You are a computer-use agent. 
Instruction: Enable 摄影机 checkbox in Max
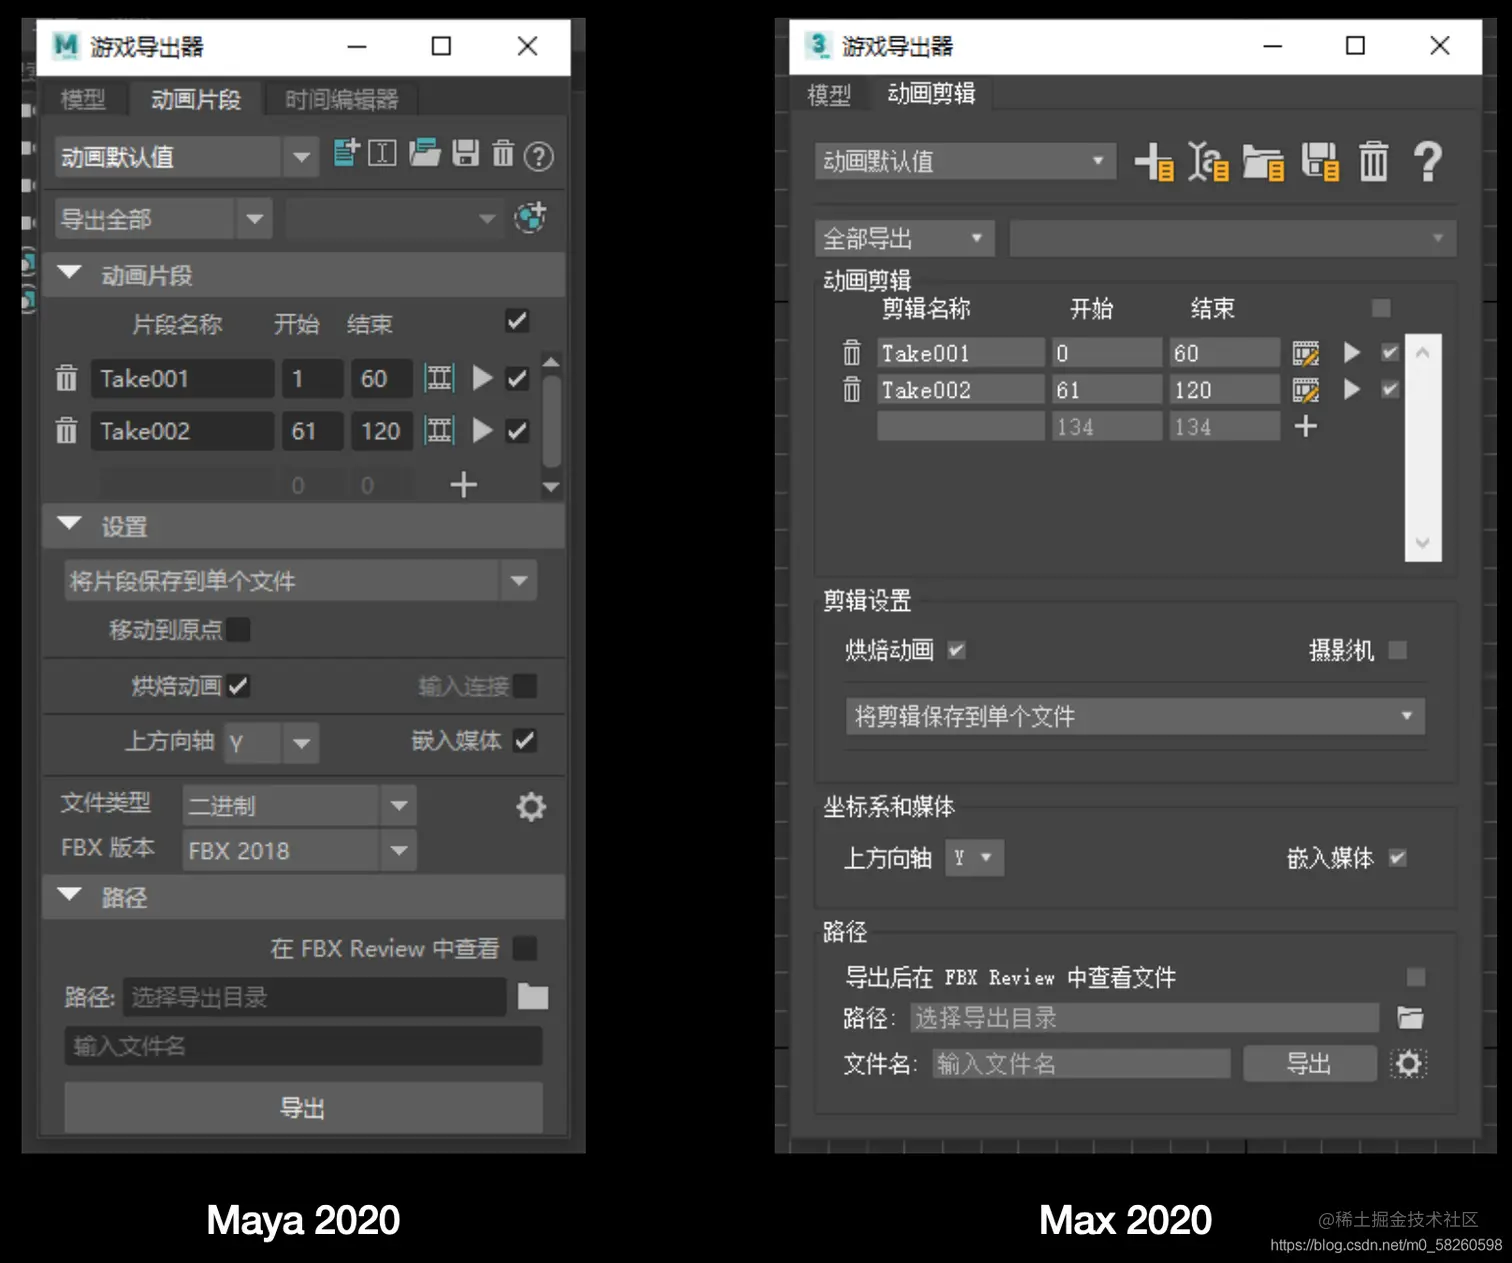(x=1398, y=650)
